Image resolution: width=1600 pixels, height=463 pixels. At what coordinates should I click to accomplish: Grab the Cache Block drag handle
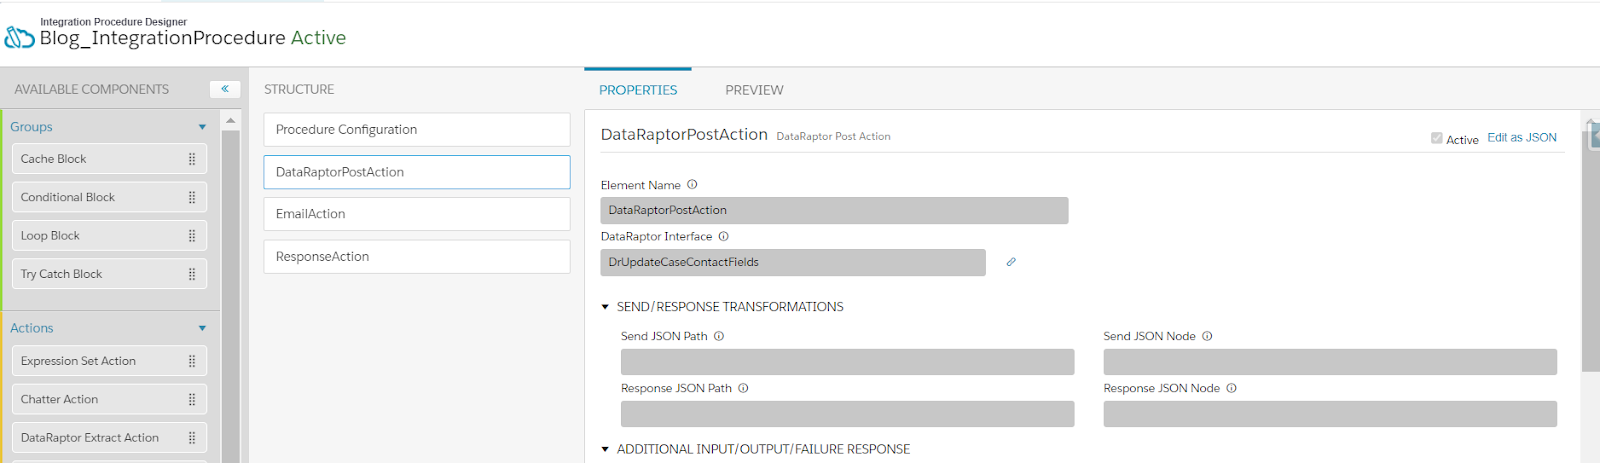[x=192, y=159]
